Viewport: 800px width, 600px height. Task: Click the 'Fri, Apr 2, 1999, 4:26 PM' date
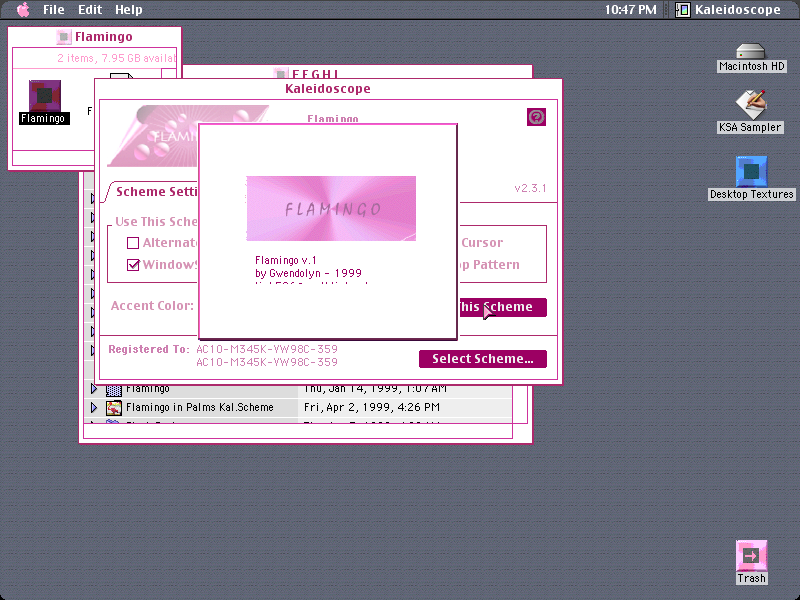371,407
